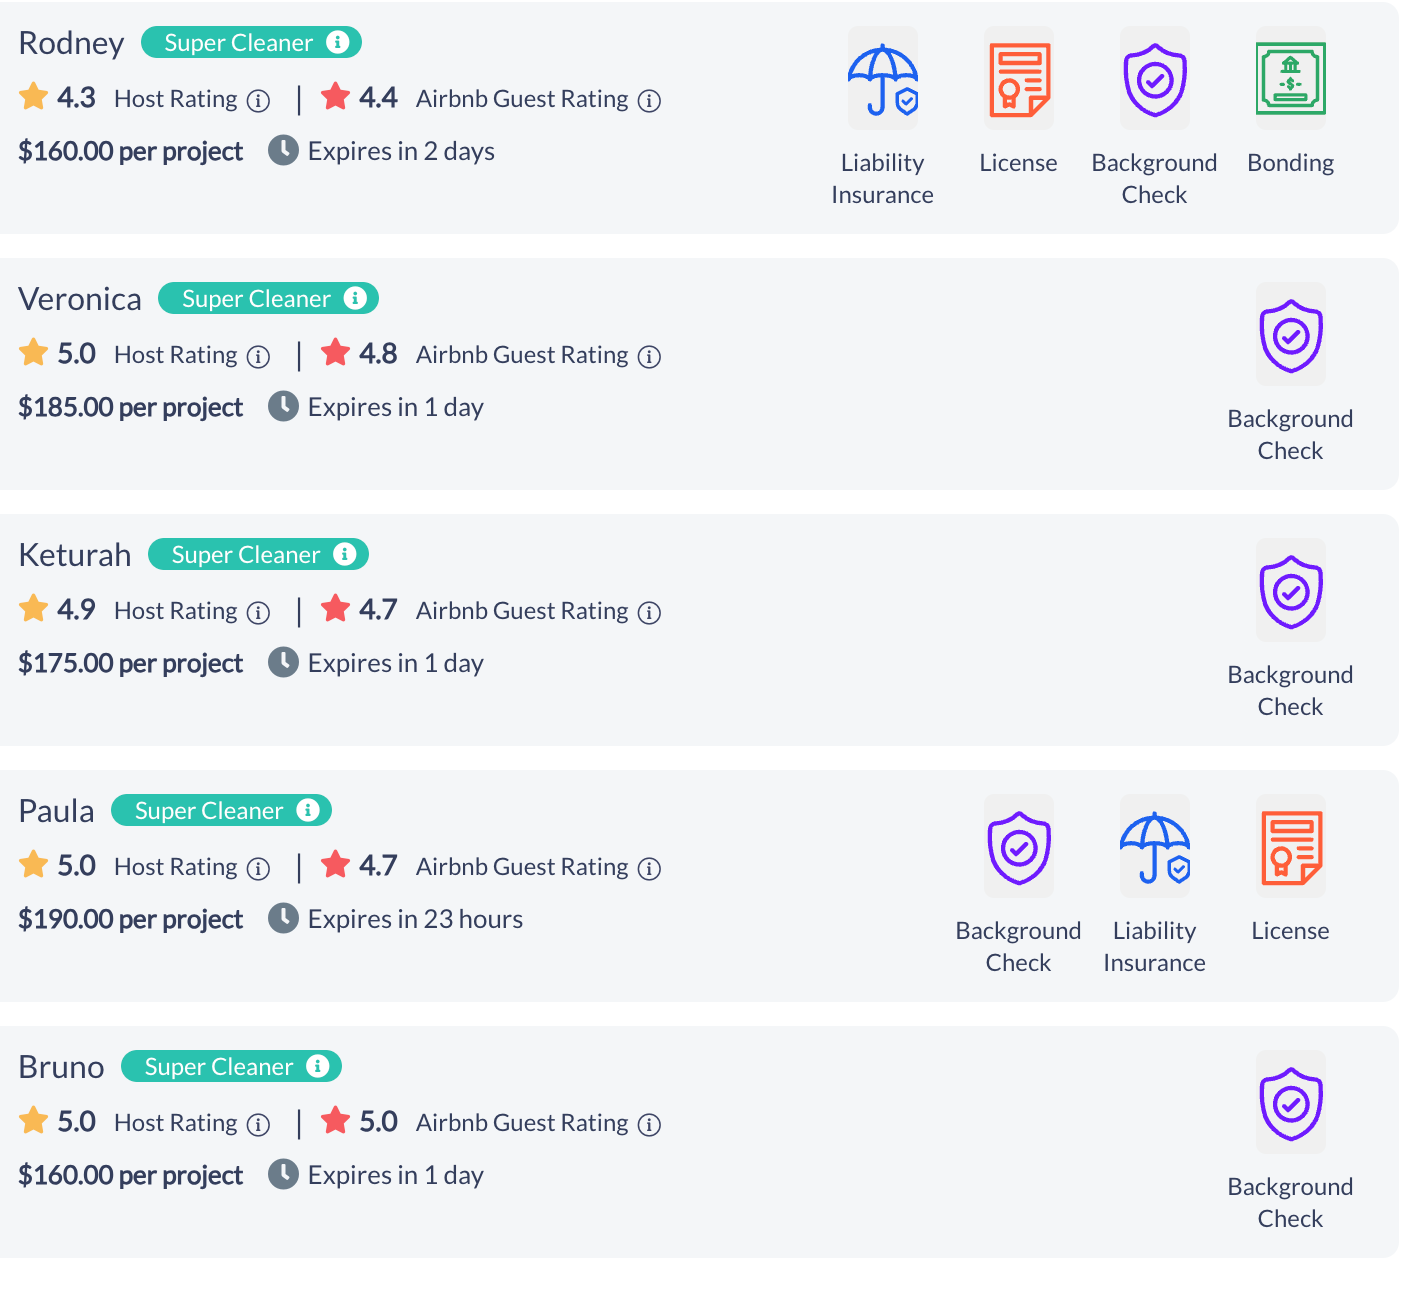Select the License icon on Rodney's card
Viewport: 1416px width, 1300px height.
tap(1018, 78)
